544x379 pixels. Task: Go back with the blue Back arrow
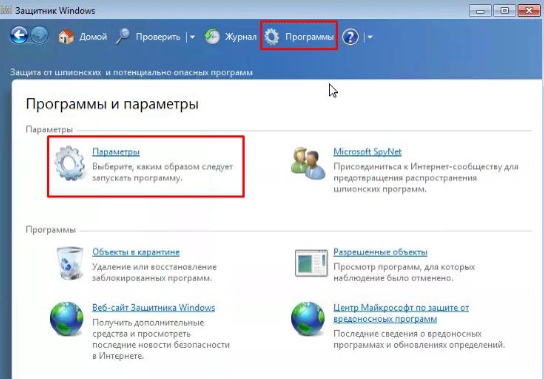coord(19,36)
